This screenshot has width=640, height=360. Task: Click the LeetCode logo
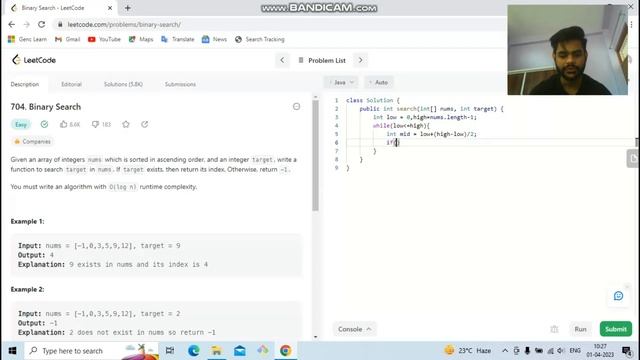[x=34, y=60]
